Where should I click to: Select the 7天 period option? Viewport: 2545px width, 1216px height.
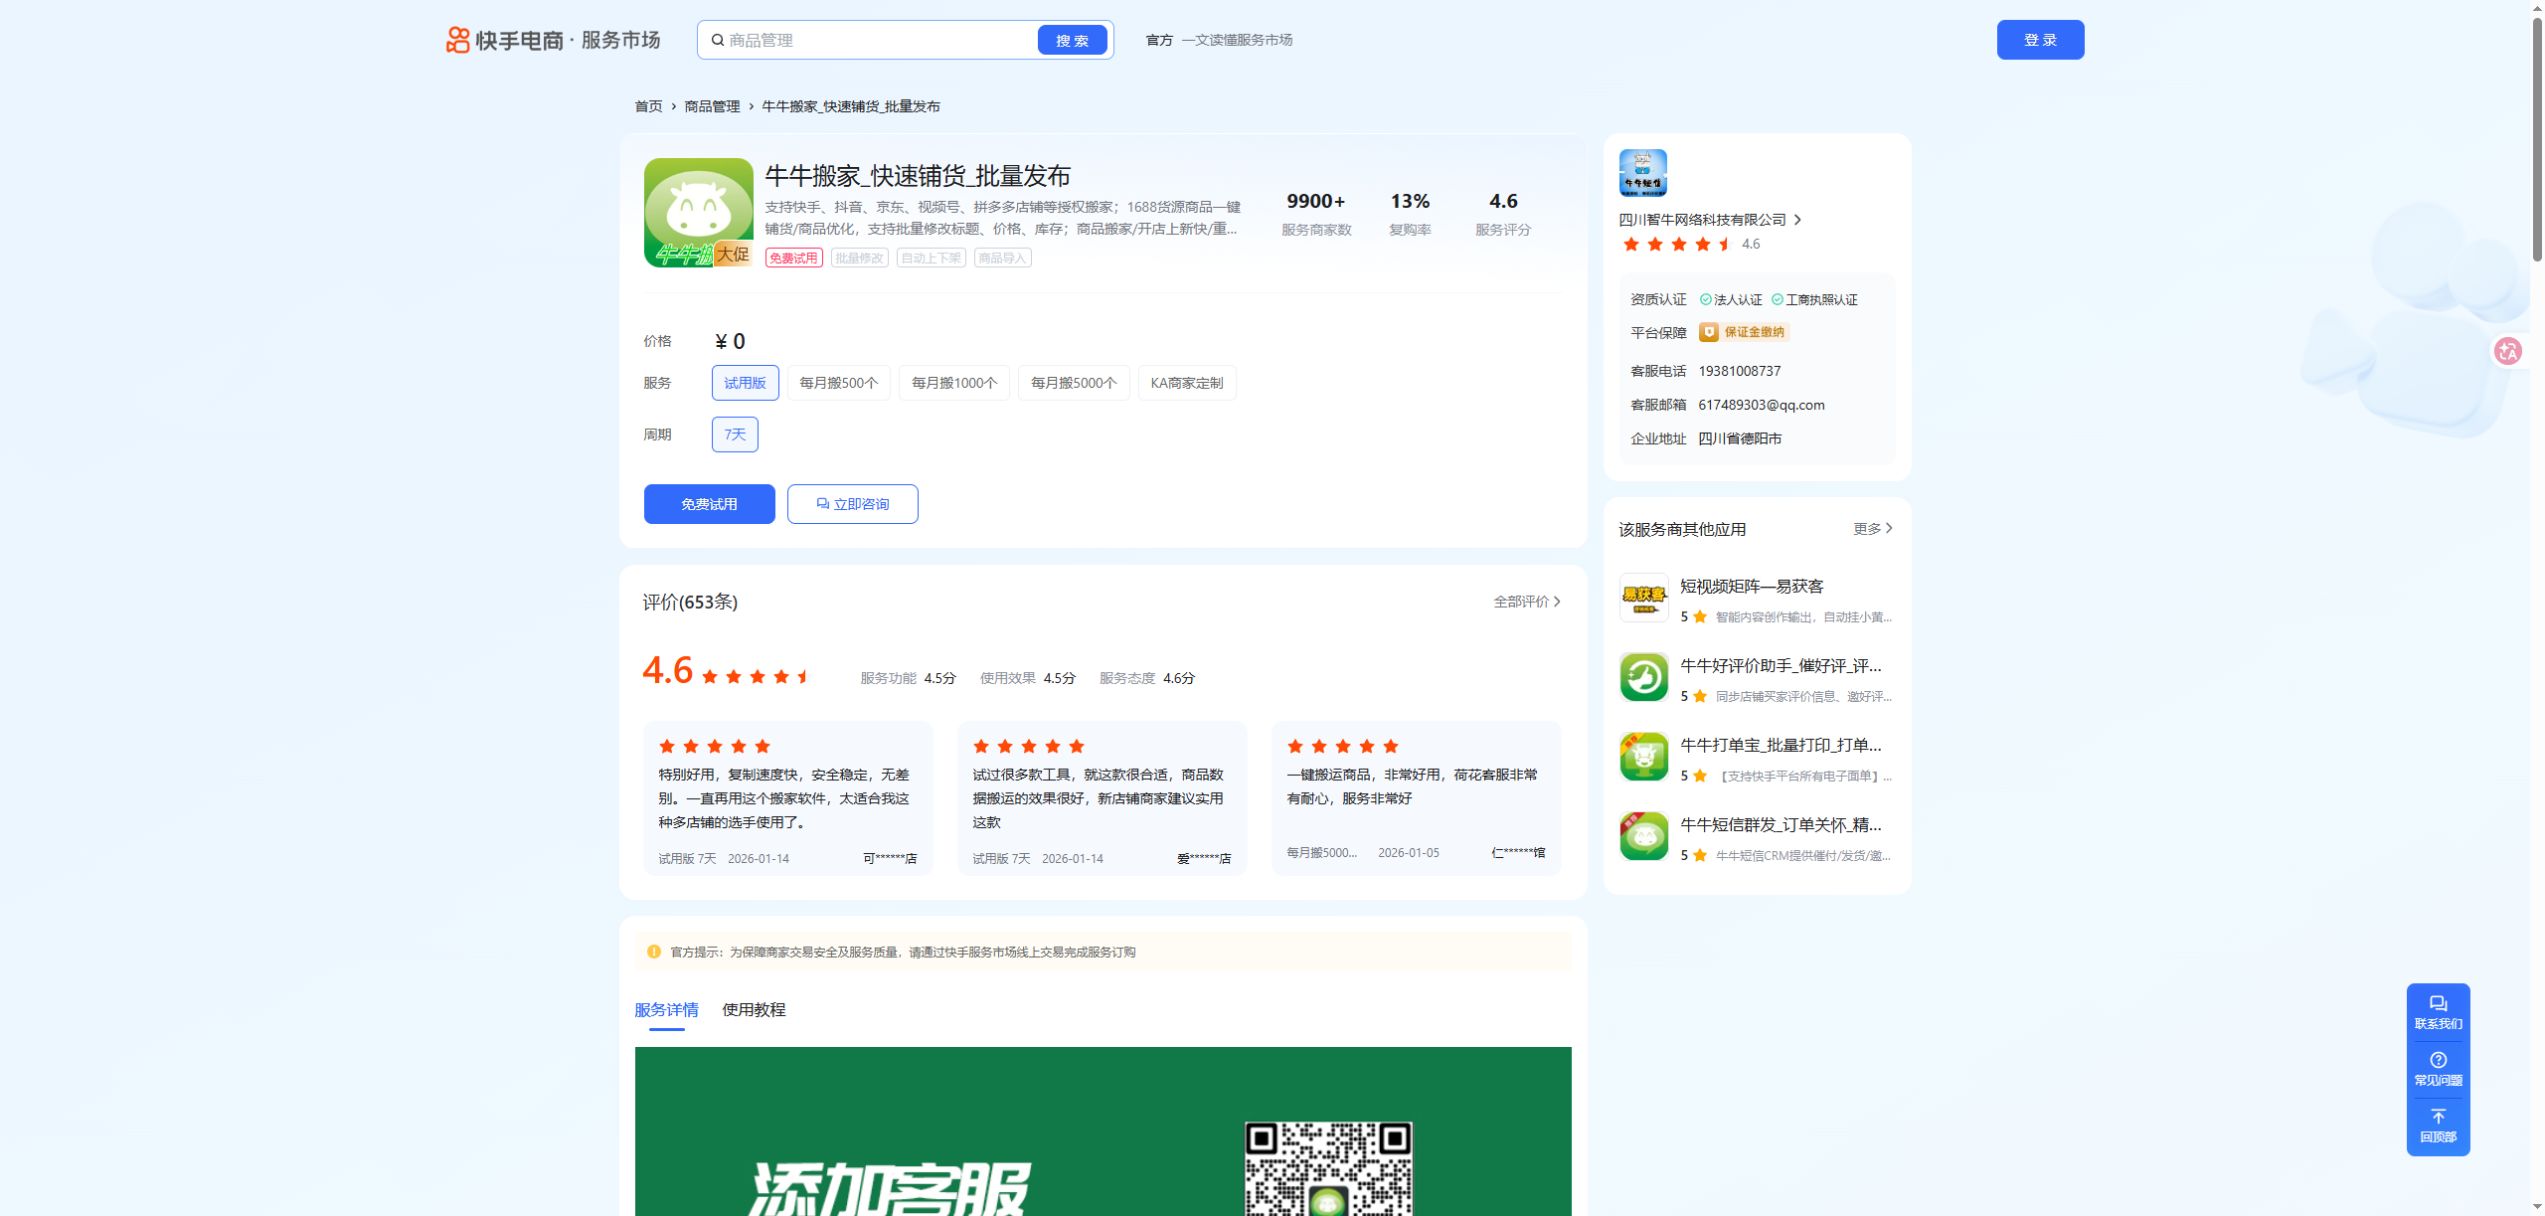click(x=734, y=434)
